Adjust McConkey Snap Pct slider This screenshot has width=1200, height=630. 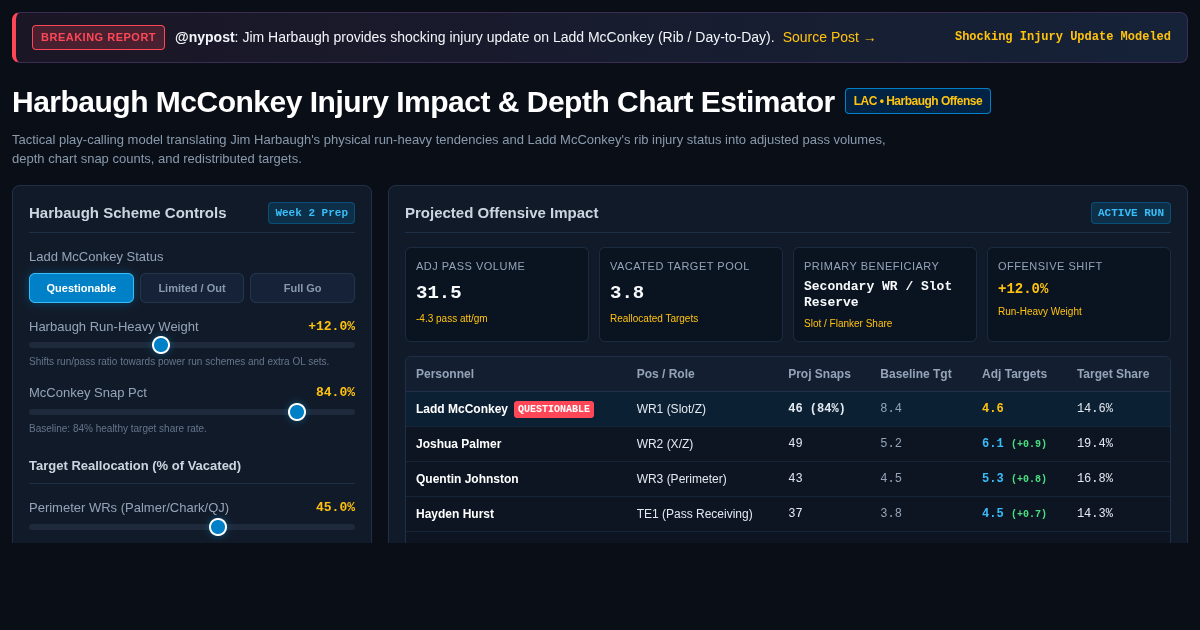192,411
